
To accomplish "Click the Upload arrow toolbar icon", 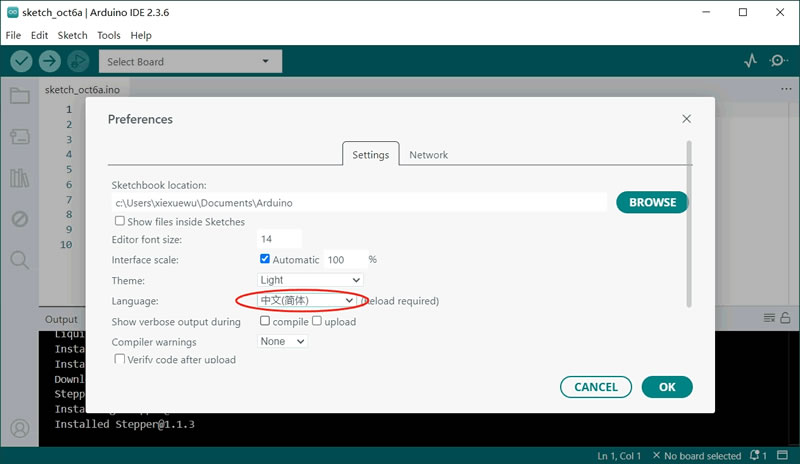I will tap(49, 61).
